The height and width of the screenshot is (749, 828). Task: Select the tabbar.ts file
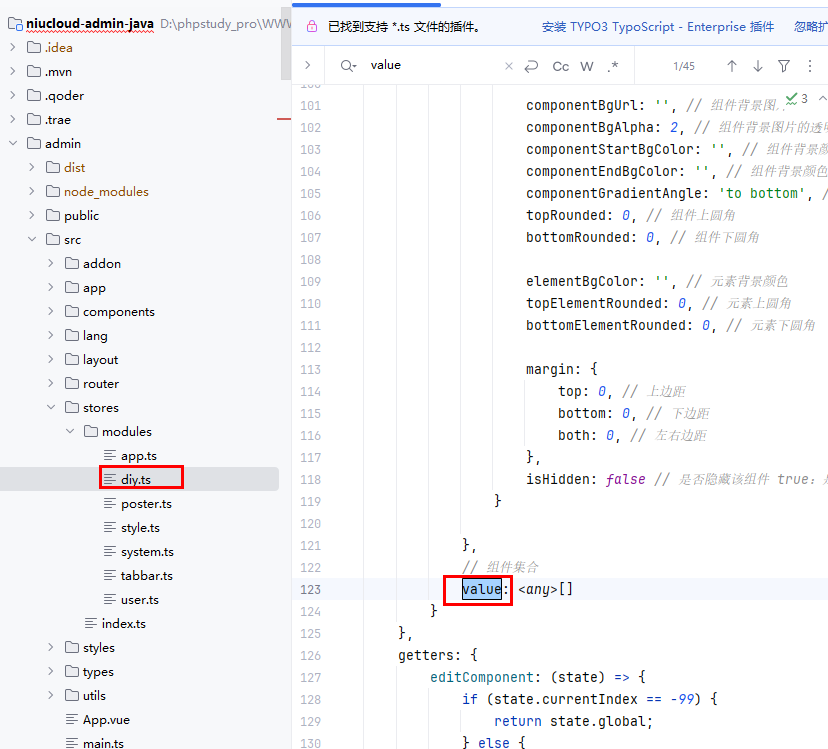coord(146,576)
